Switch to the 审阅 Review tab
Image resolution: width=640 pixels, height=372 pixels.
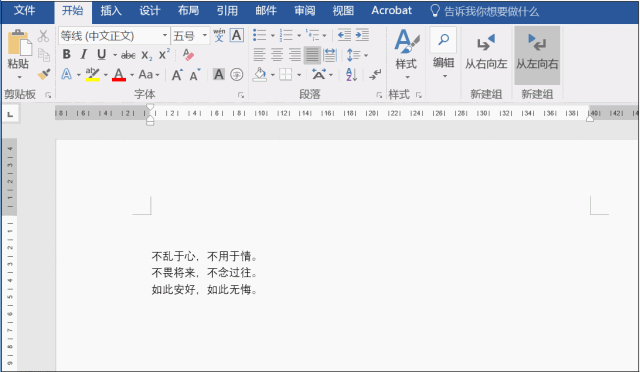tap(304, 11)
